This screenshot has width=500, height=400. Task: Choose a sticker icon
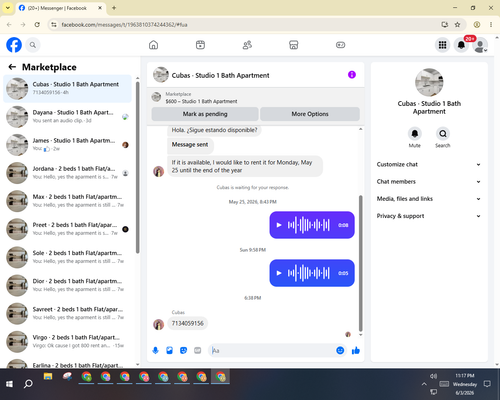[x=183, y=350]
